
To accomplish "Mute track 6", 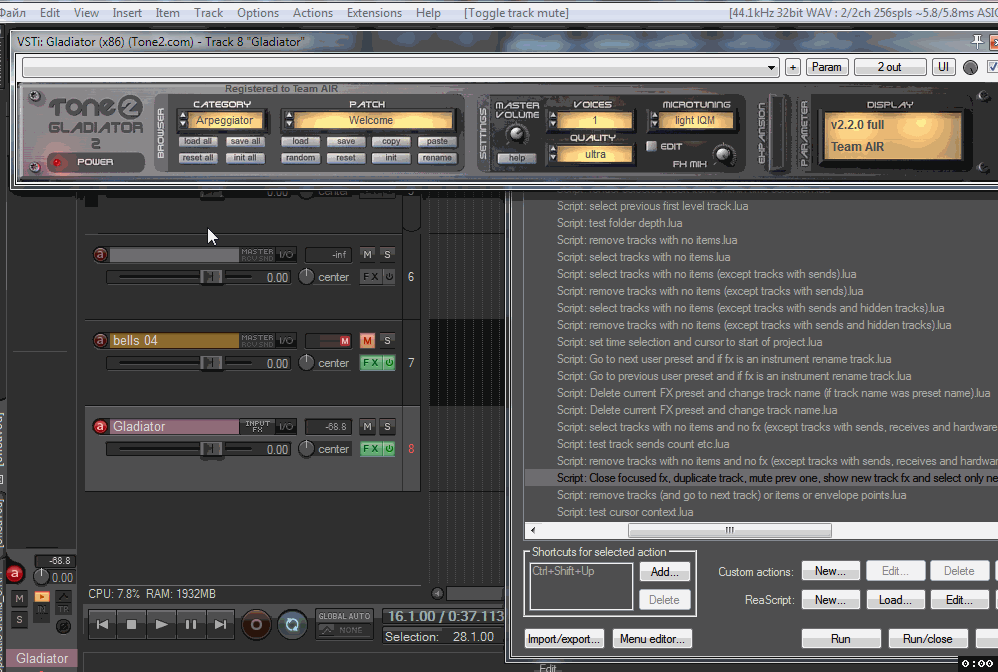I will point(367,255).
